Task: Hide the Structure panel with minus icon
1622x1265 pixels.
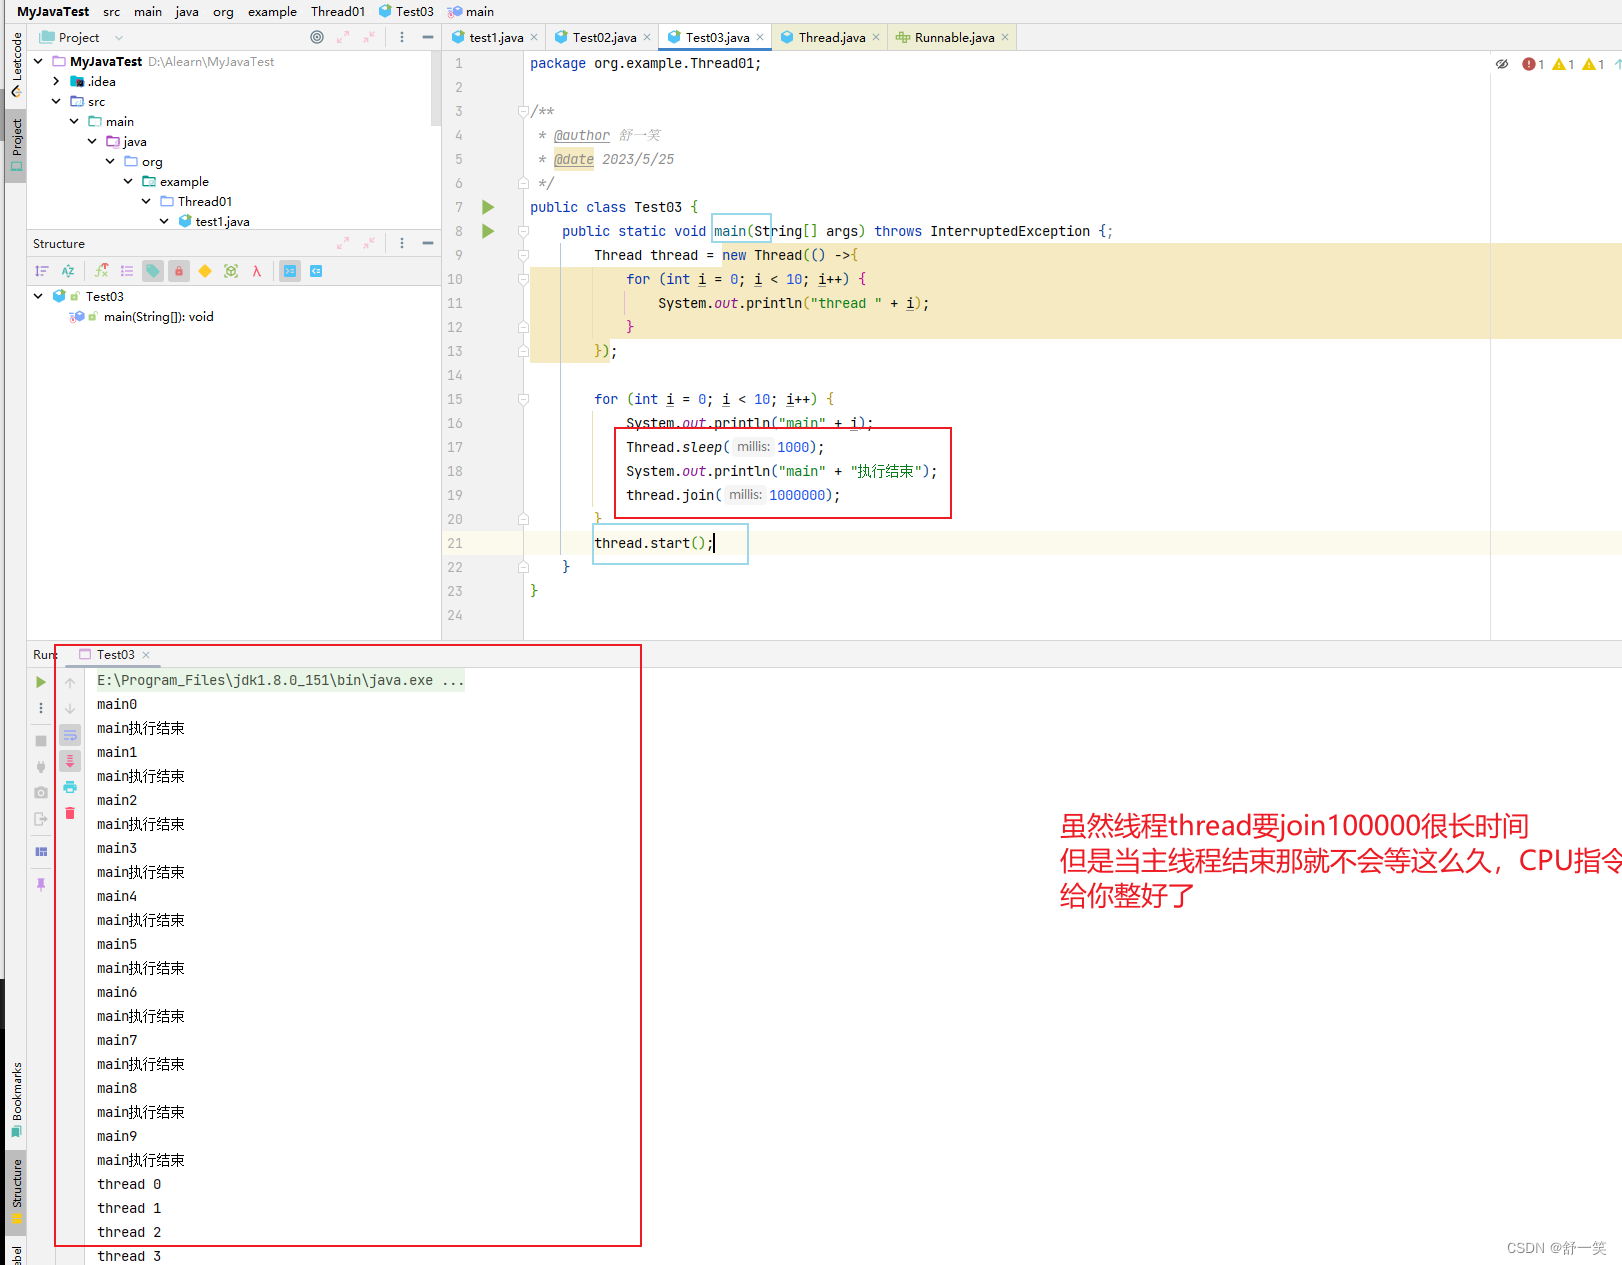Action: pyautogui.click(x=428, y=243)
